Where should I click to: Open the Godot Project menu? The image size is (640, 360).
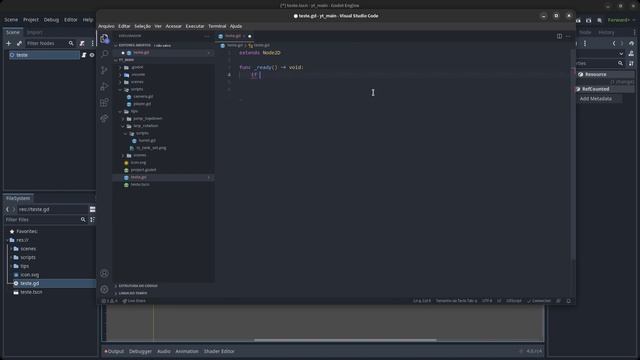pos(31,20)
